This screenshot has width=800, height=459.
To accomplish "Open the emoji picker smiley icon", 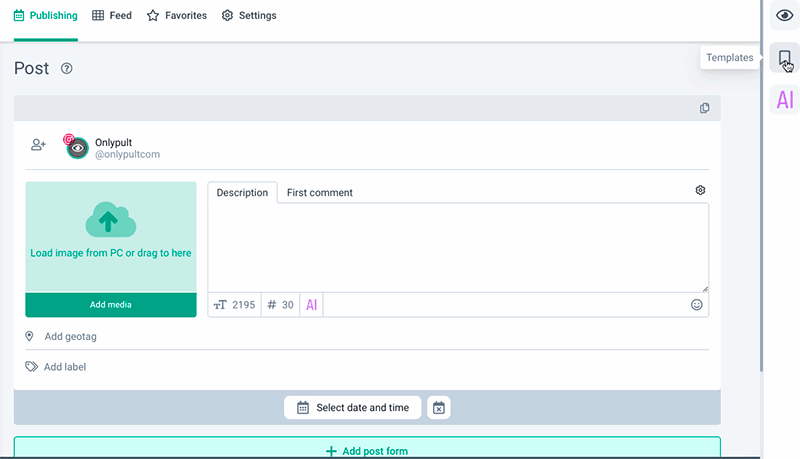I will coord(697,305).
